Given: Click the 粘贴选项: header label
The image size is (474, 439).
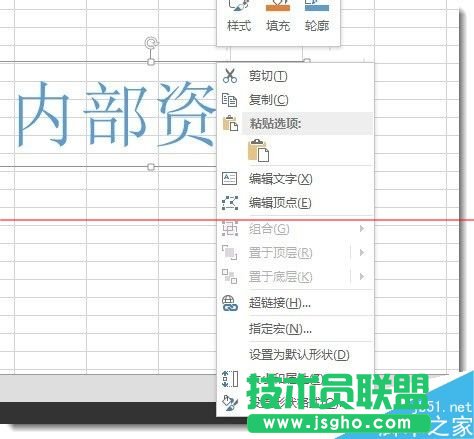Looking at the screenshot, I should click(275, 123).
